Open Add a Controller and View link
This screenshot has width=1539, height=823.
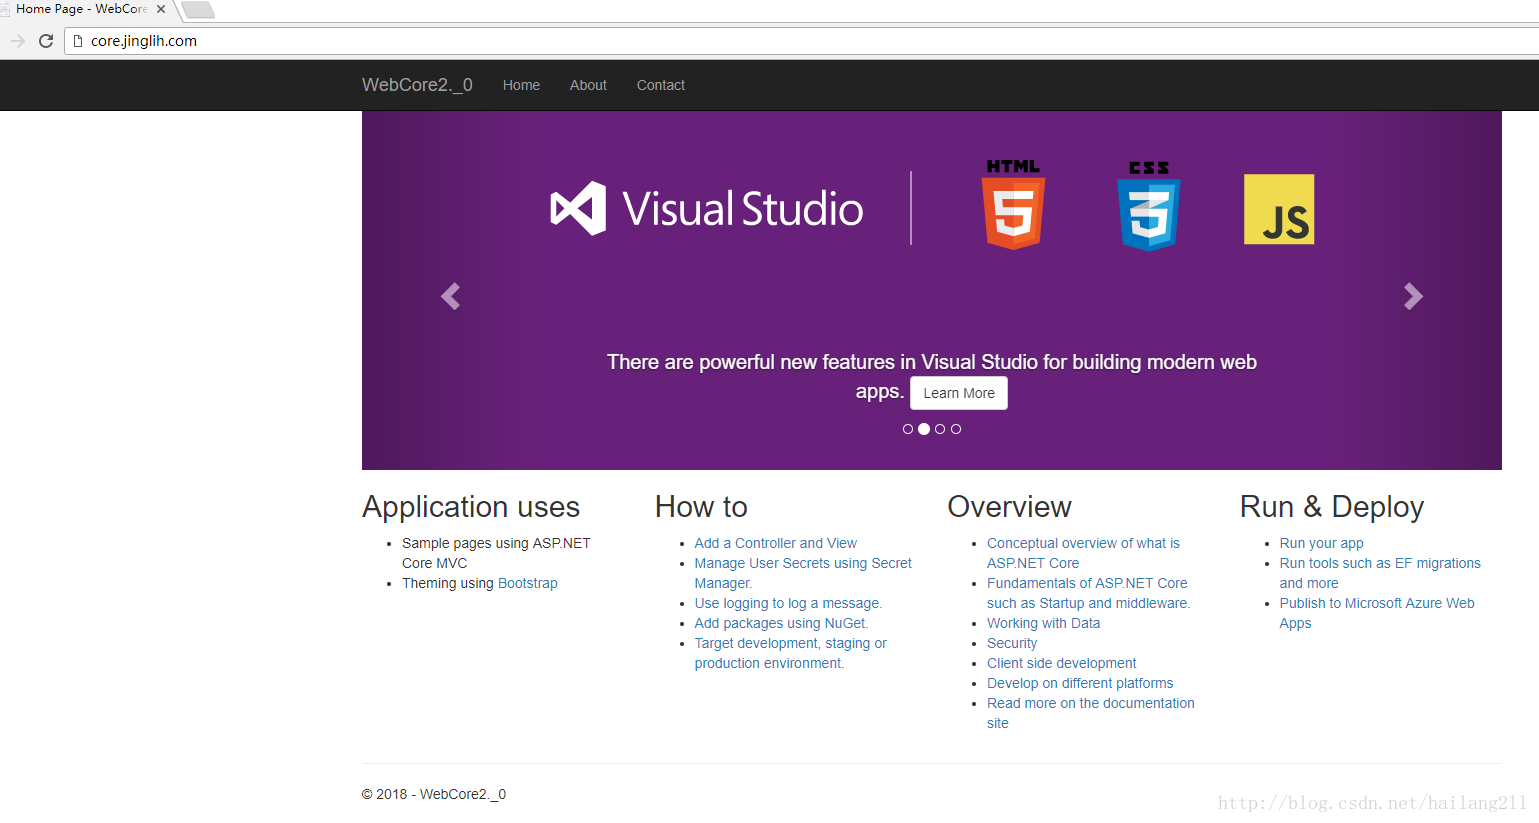click(776, 543)
